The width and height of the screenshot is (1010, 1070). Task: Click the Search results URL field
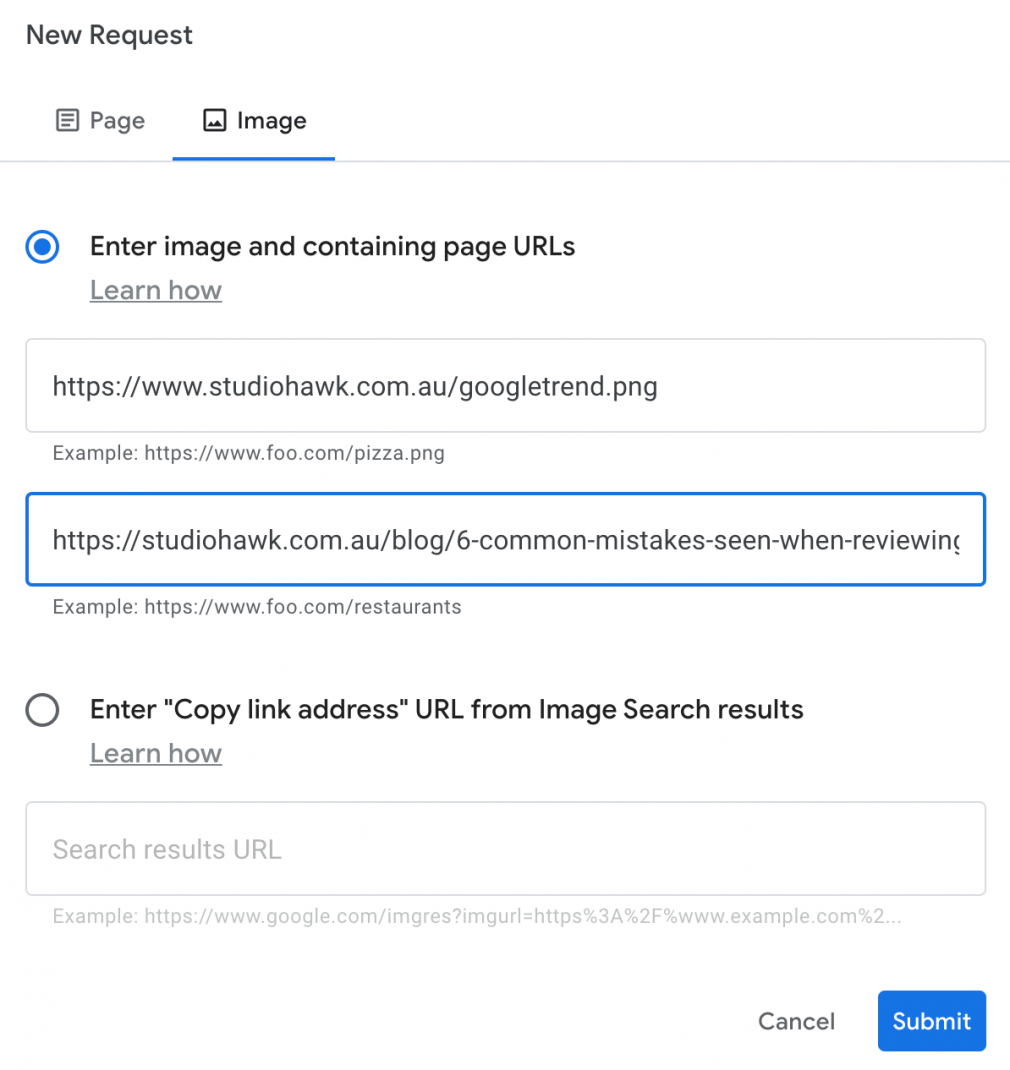pyautogui.click(x=506, y=848)
